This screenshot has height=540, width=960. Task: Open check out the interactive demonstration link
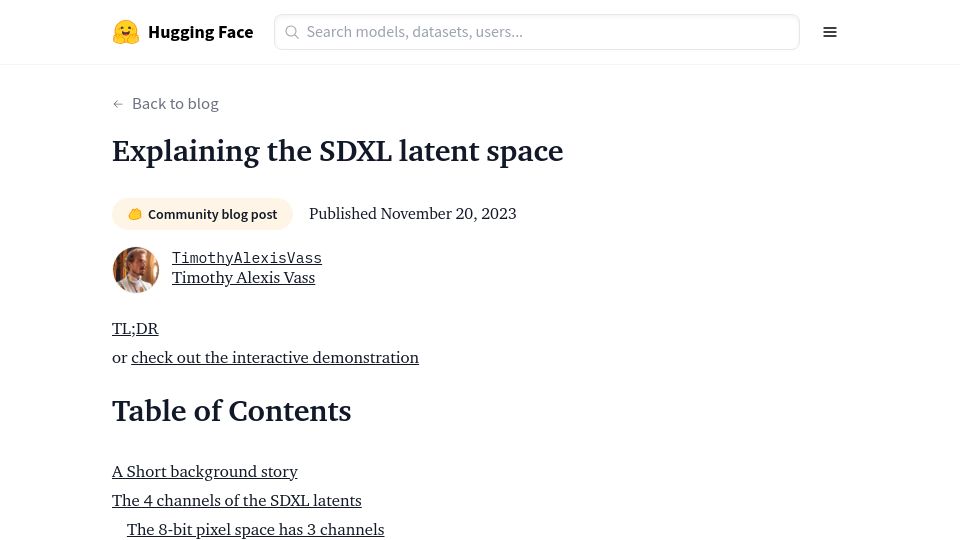coord(275,358)
